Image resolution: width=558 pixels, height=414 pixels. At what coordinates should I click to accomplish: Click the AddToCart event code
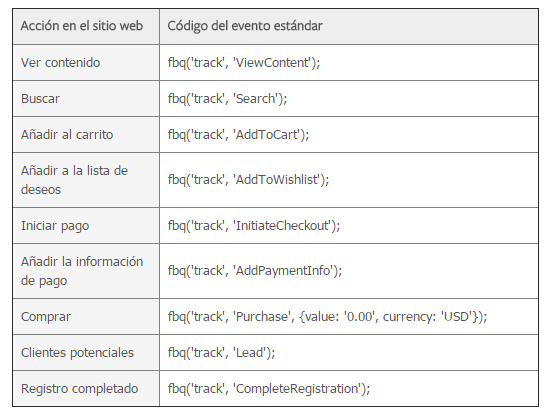(x=238, y=135)
